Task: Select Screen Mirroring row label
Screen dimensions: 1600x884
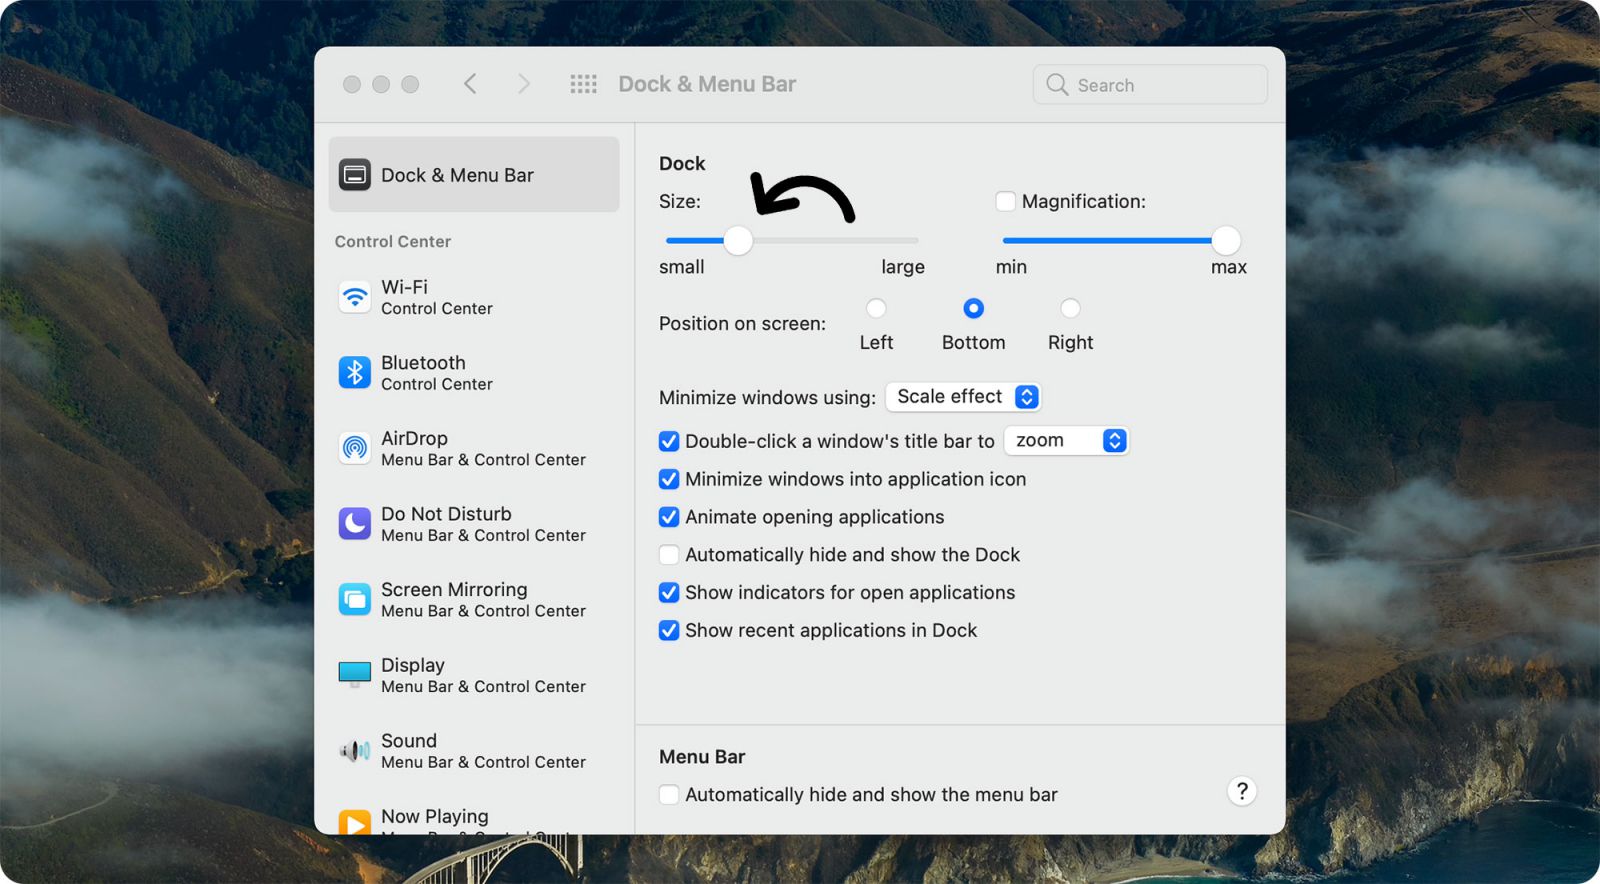Action: [454, 590]
